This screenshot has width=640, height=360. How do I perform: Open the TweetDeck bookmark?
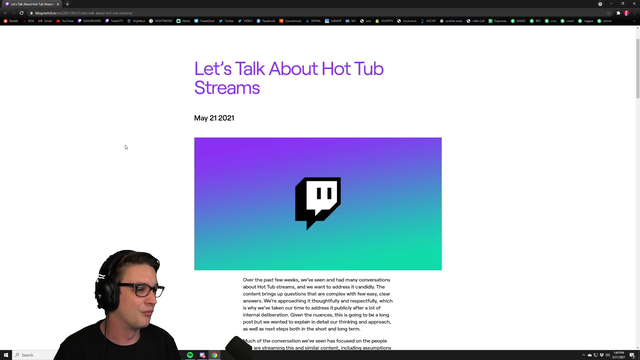(204, 21)
